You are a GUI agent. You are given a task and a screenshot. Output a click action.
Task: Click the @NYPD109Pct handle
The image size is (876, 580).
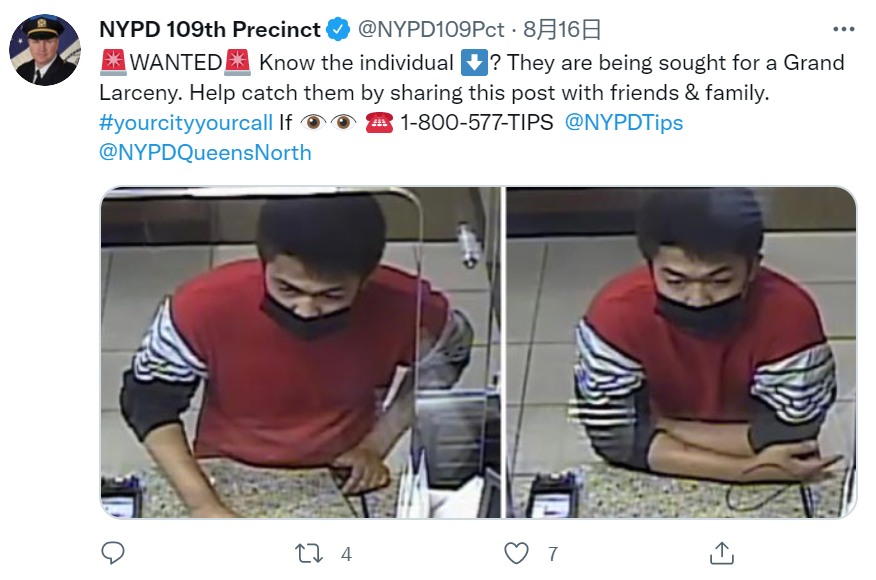431,30
